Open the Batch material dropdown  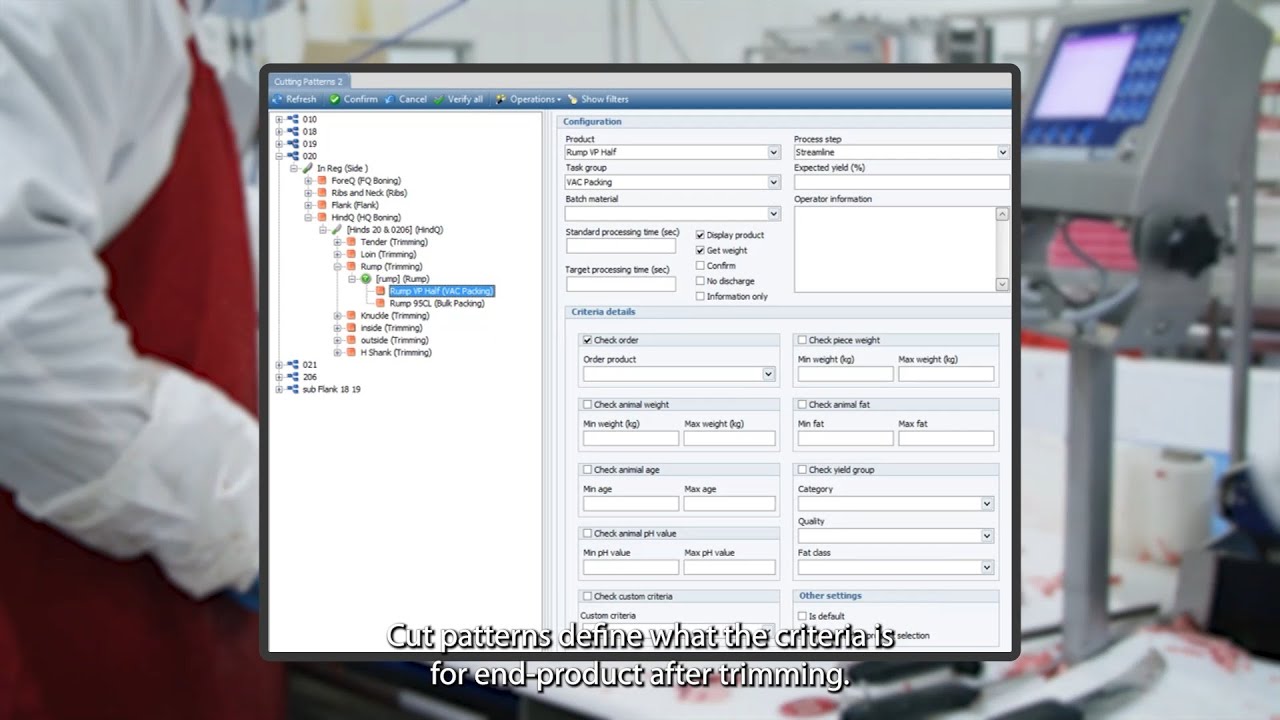pos(773,213)
